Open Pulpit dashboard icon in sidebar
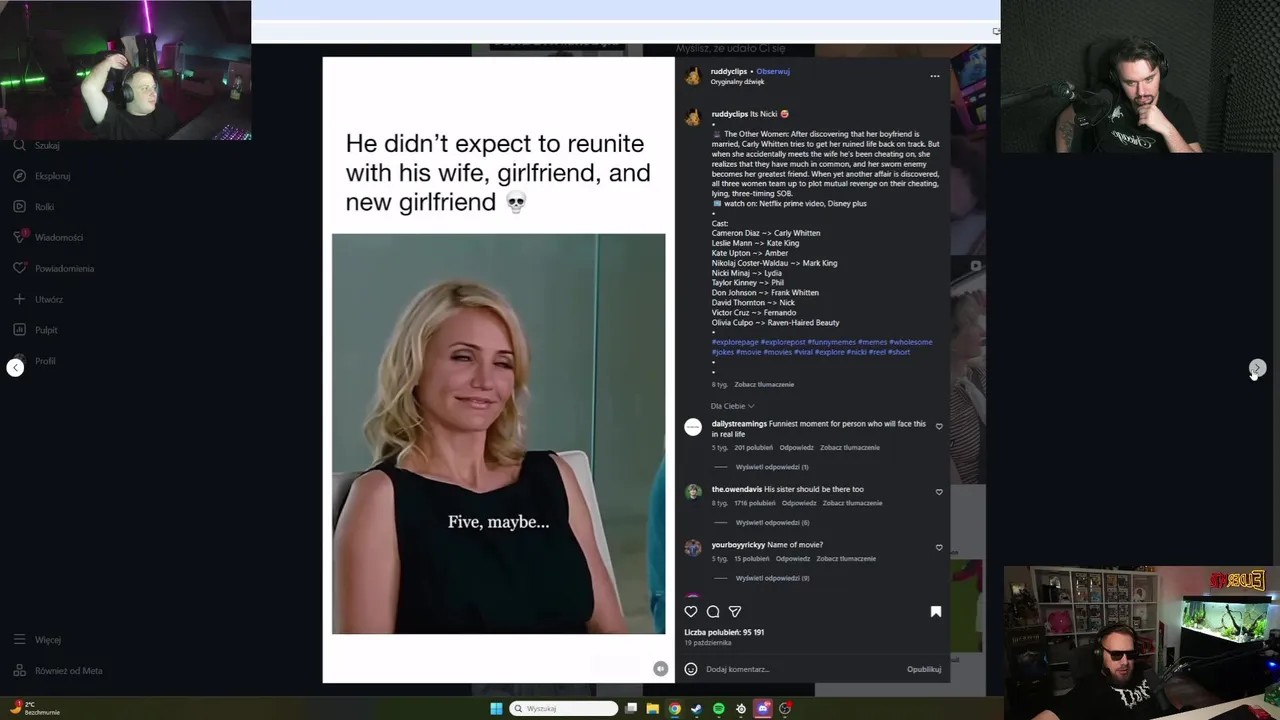1280x720 pixels. [x=19, y=330]
